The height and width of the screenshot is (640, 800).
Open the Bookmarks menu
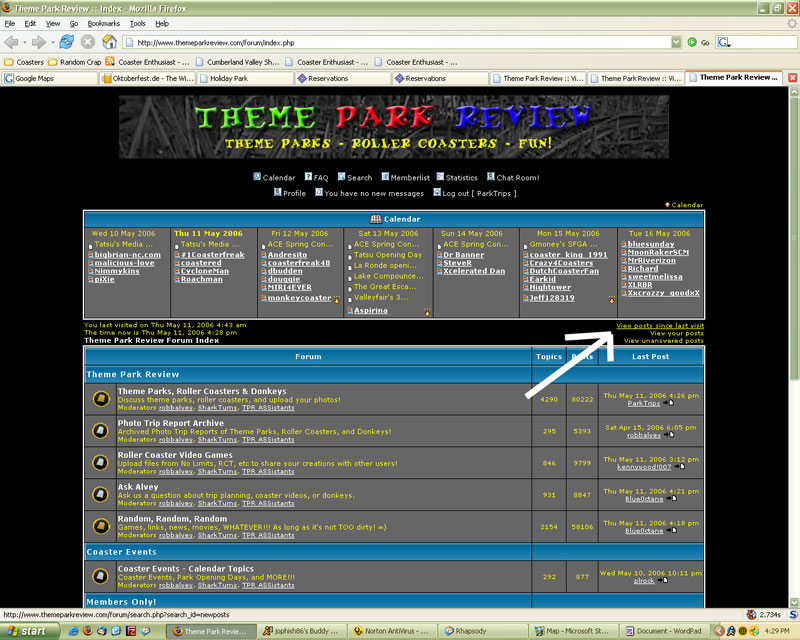(104, 23)
